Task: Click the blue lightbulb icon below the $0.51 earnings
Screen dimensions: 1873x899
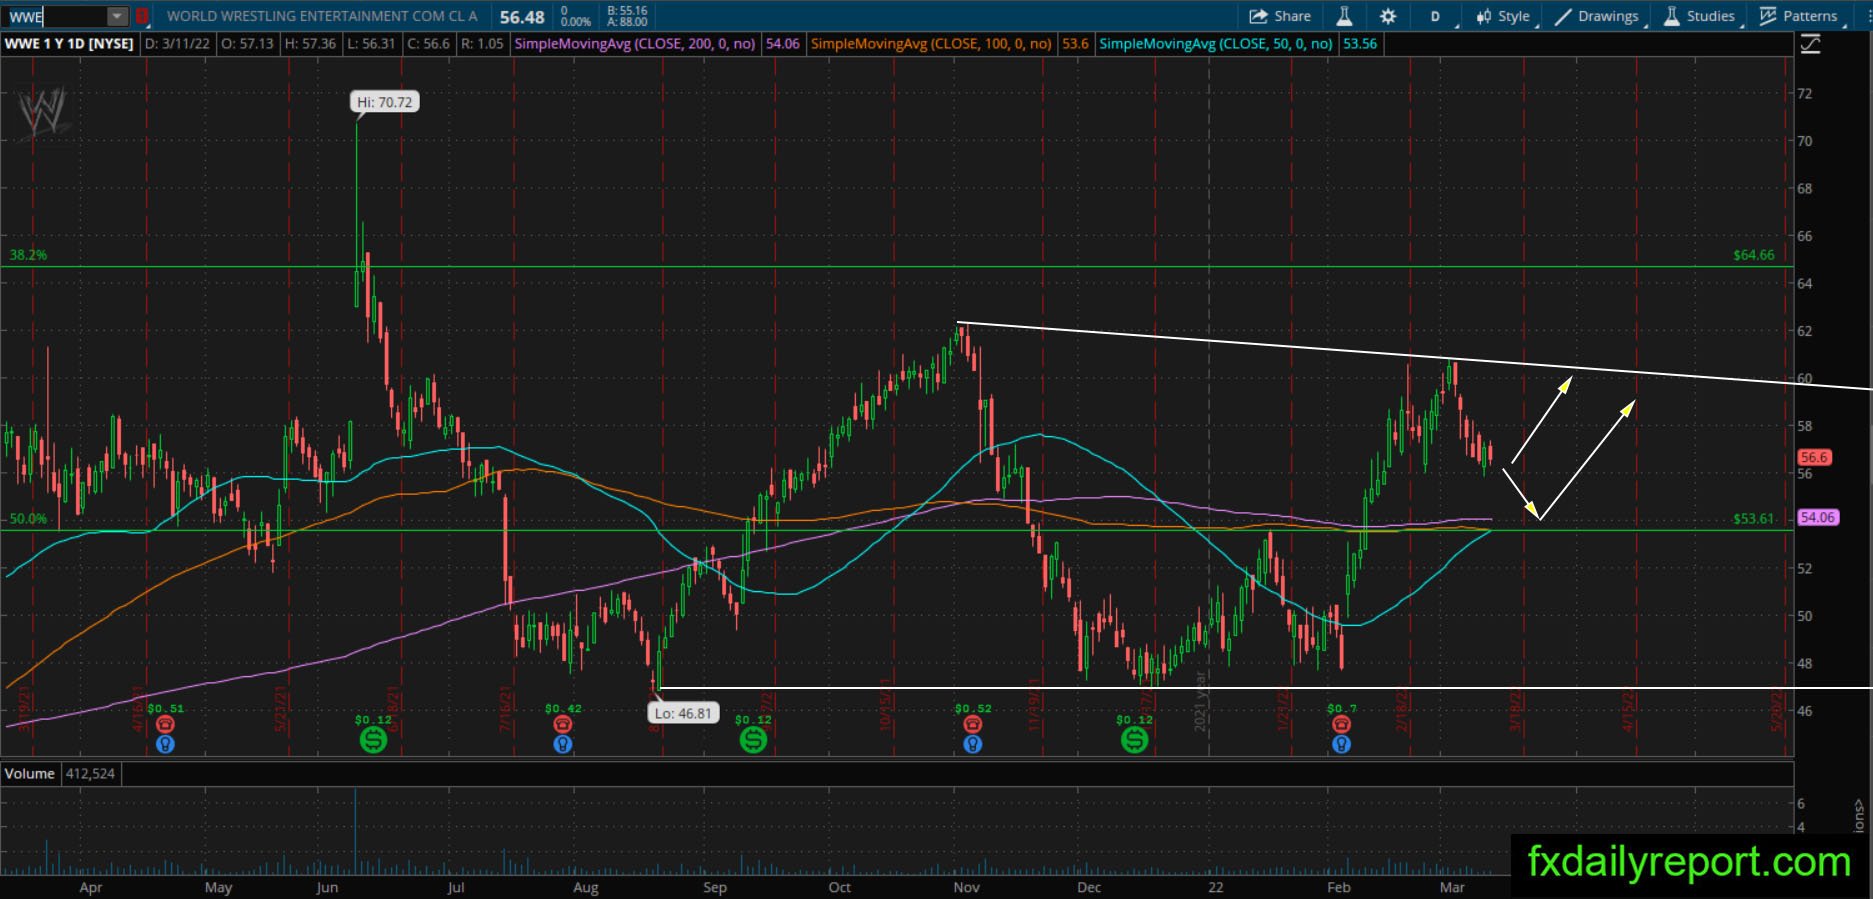Action: pos(165,744)
